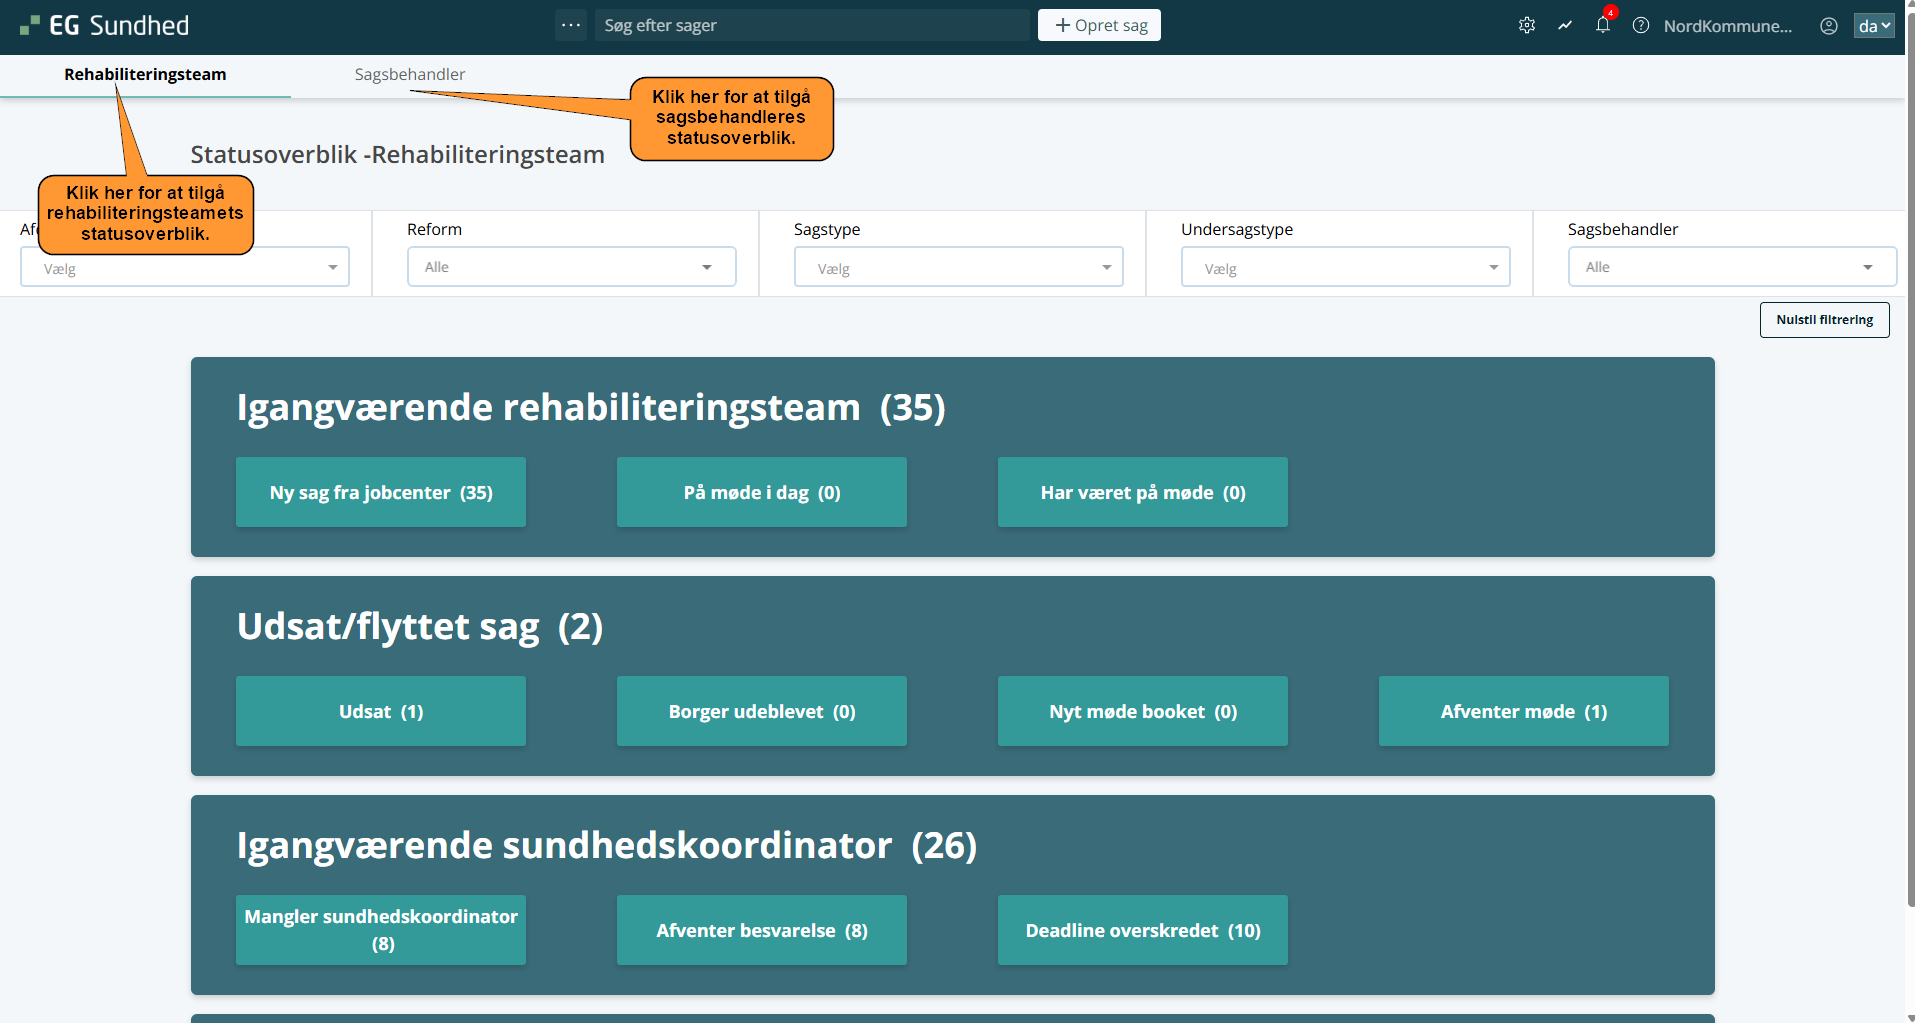This screenshot has height=1023, width=1915.
Task: Open Deadline overskredet (10) cases
Action: tap(1142, 930)
